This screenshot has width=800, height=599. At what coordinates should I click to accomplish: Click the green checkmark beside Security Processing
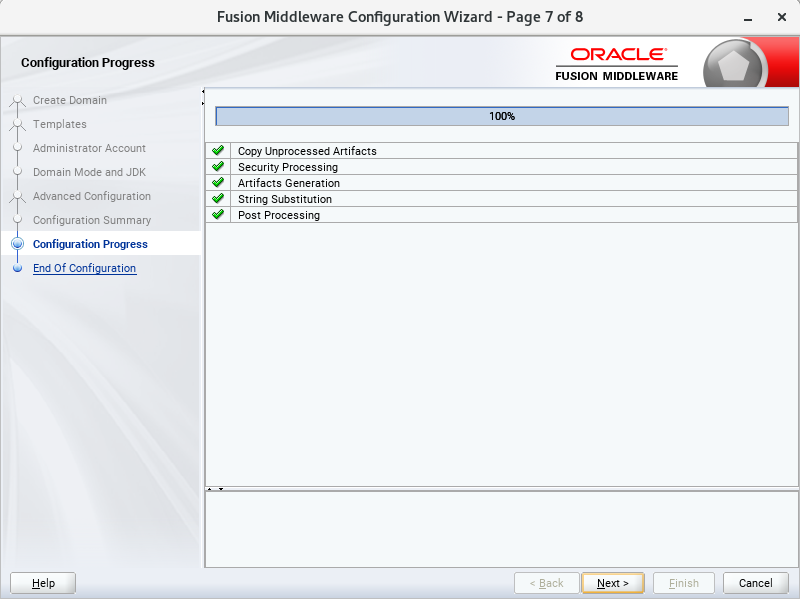coord(218,166)
